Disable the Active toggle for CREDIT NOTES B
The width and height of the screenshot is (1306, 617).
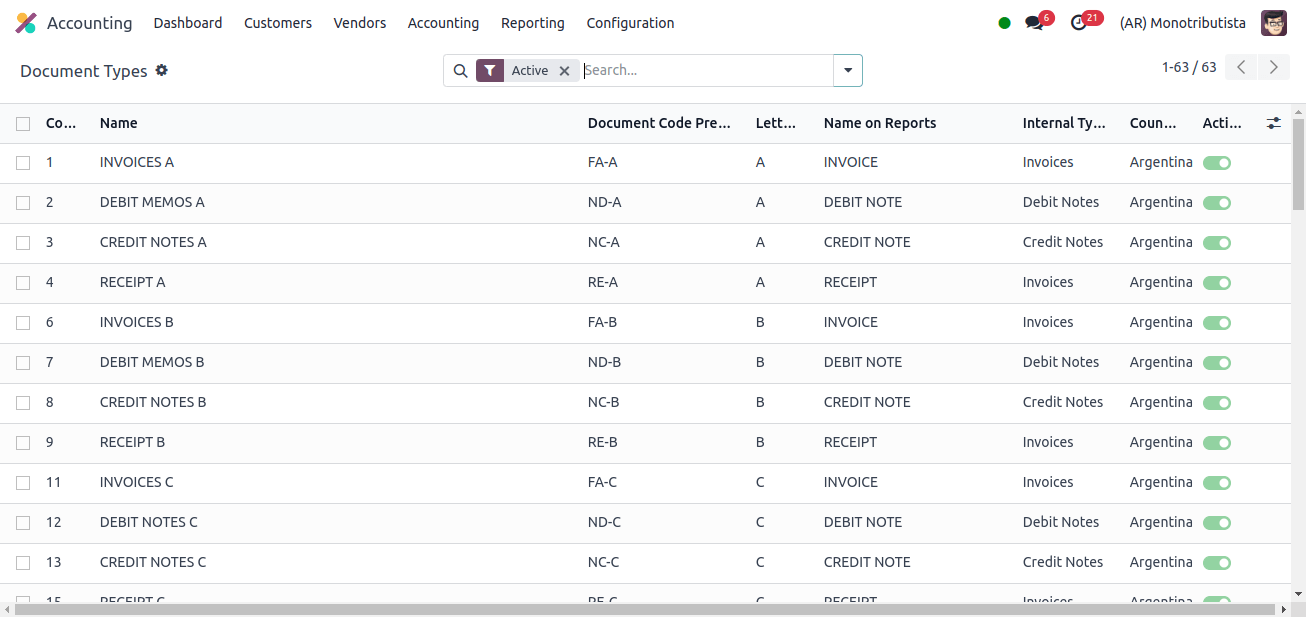click(x=1216, y=403)
